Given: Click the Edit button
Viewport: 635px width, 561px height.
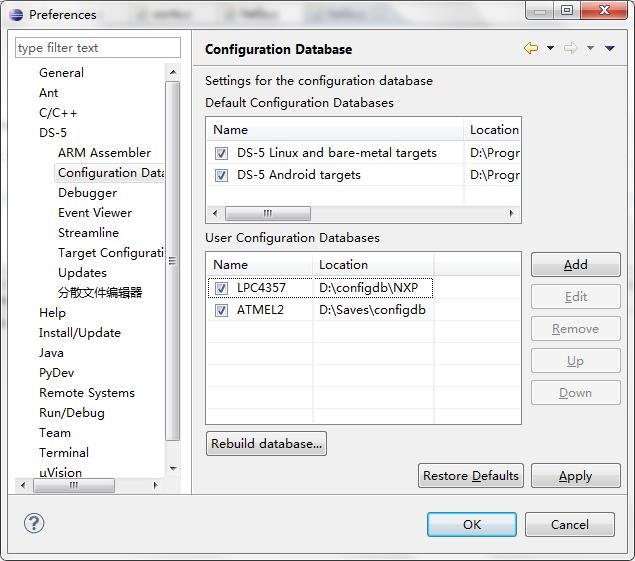Looking at the screenshot, I should pos(575,296).
